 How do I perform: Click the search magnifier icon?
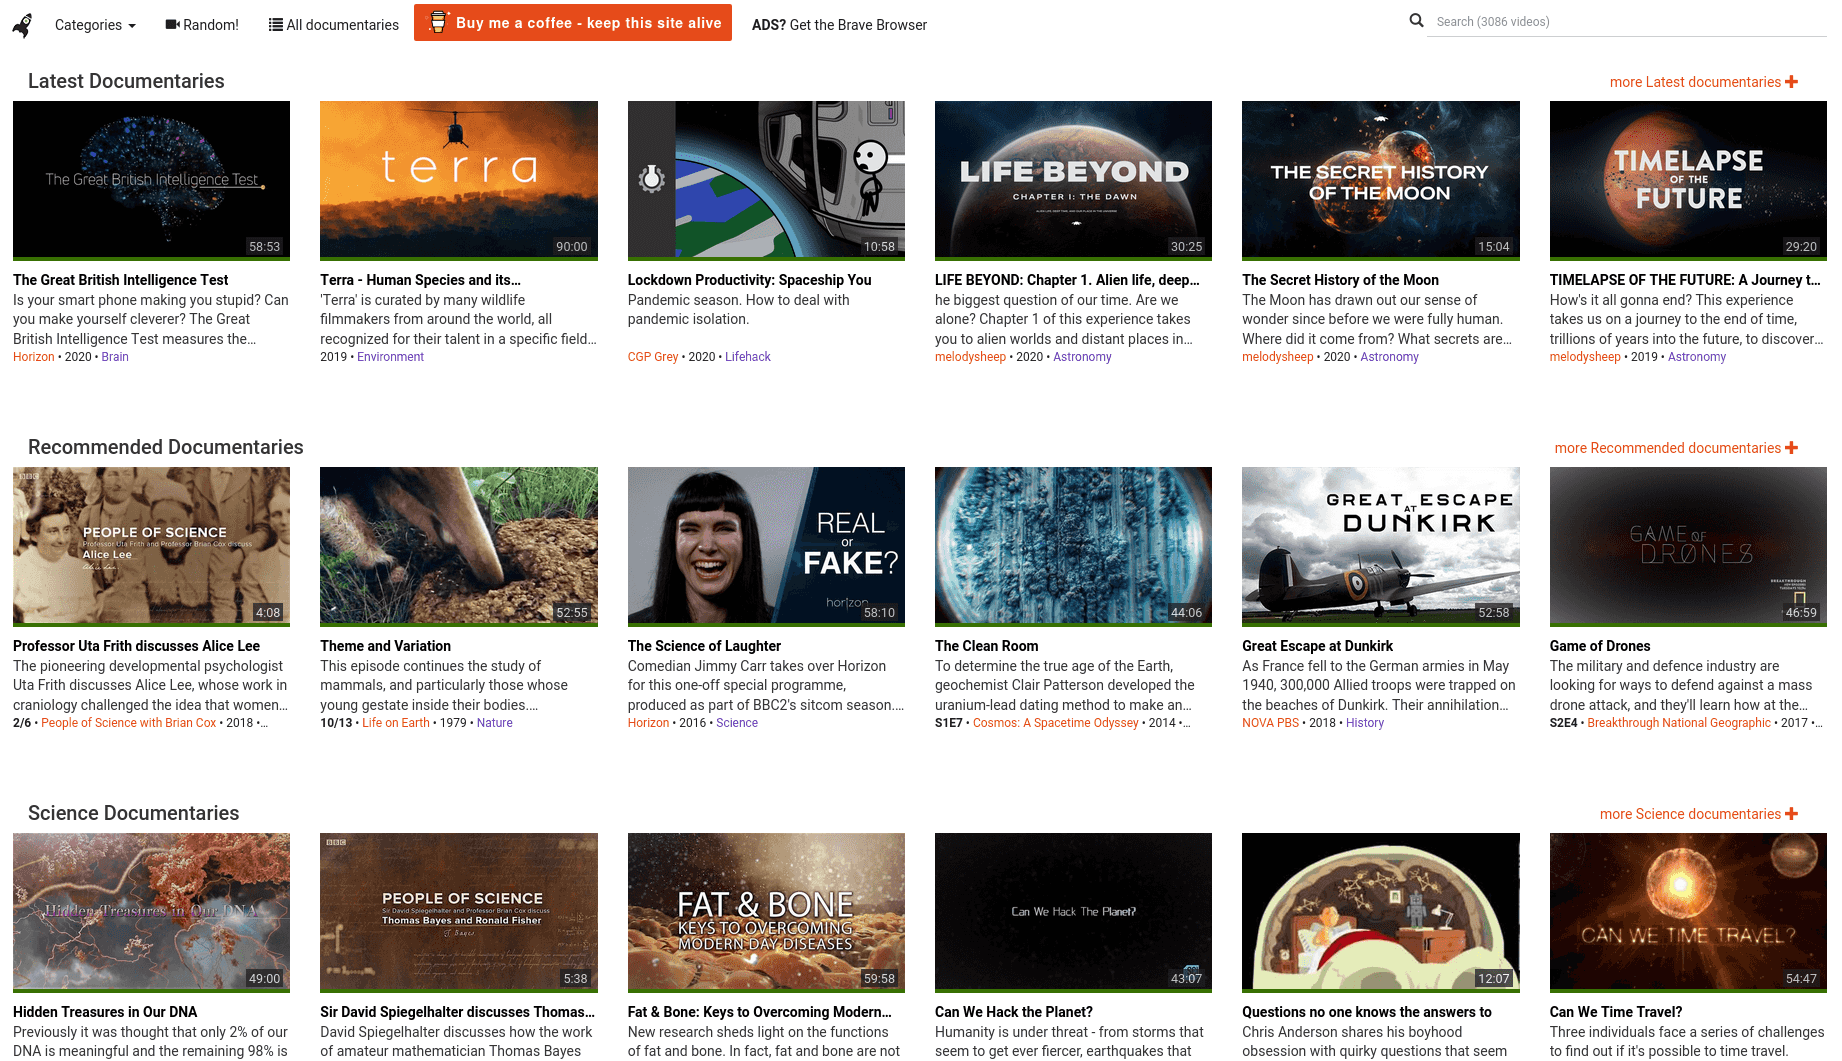(x=1416, y=20)
